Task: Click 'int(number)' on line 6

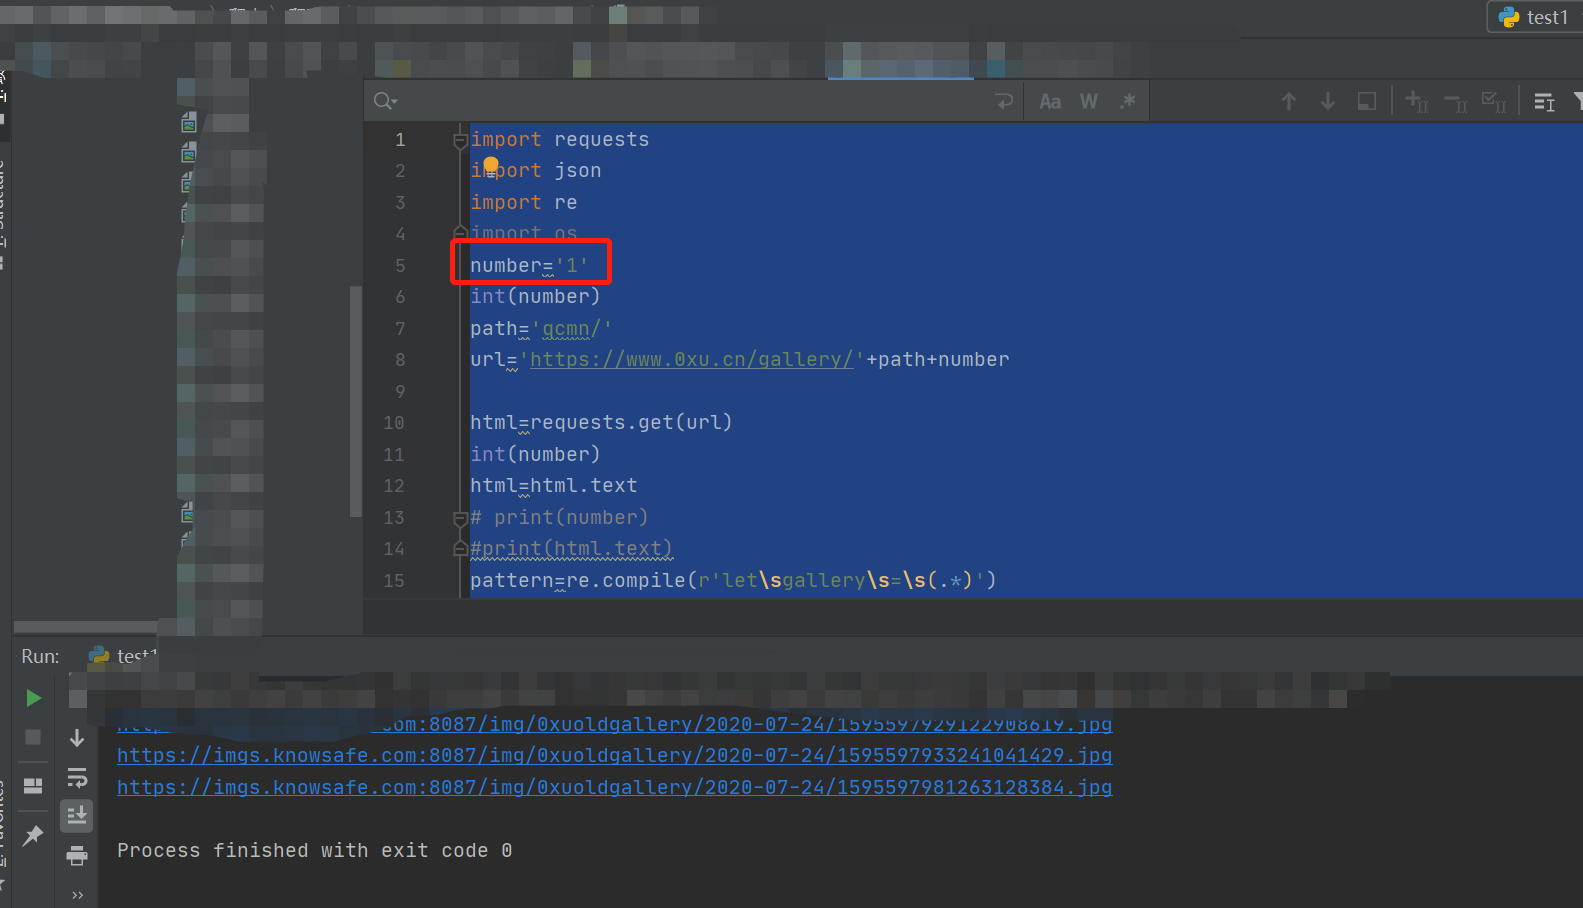Action: 535,297
